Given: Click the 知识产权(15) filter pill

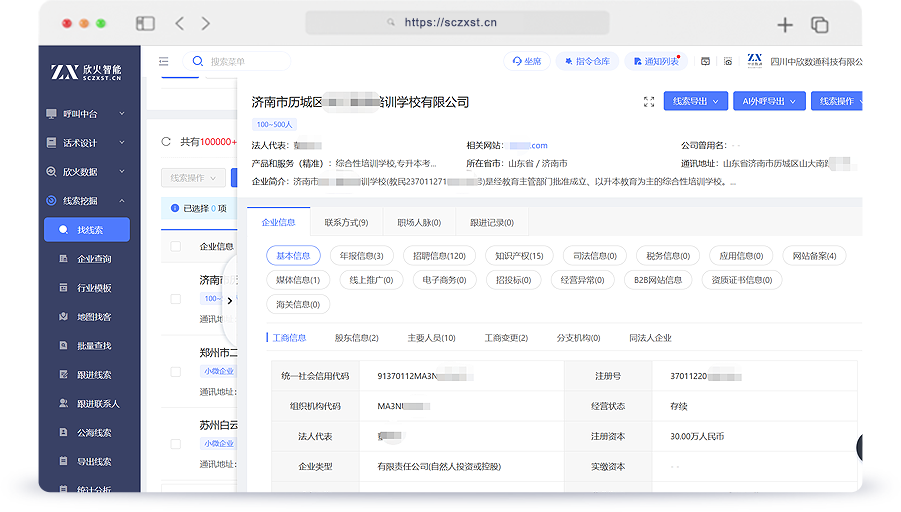Looking at the screenshot, I should pyautogui.click(x=519, y=256).
